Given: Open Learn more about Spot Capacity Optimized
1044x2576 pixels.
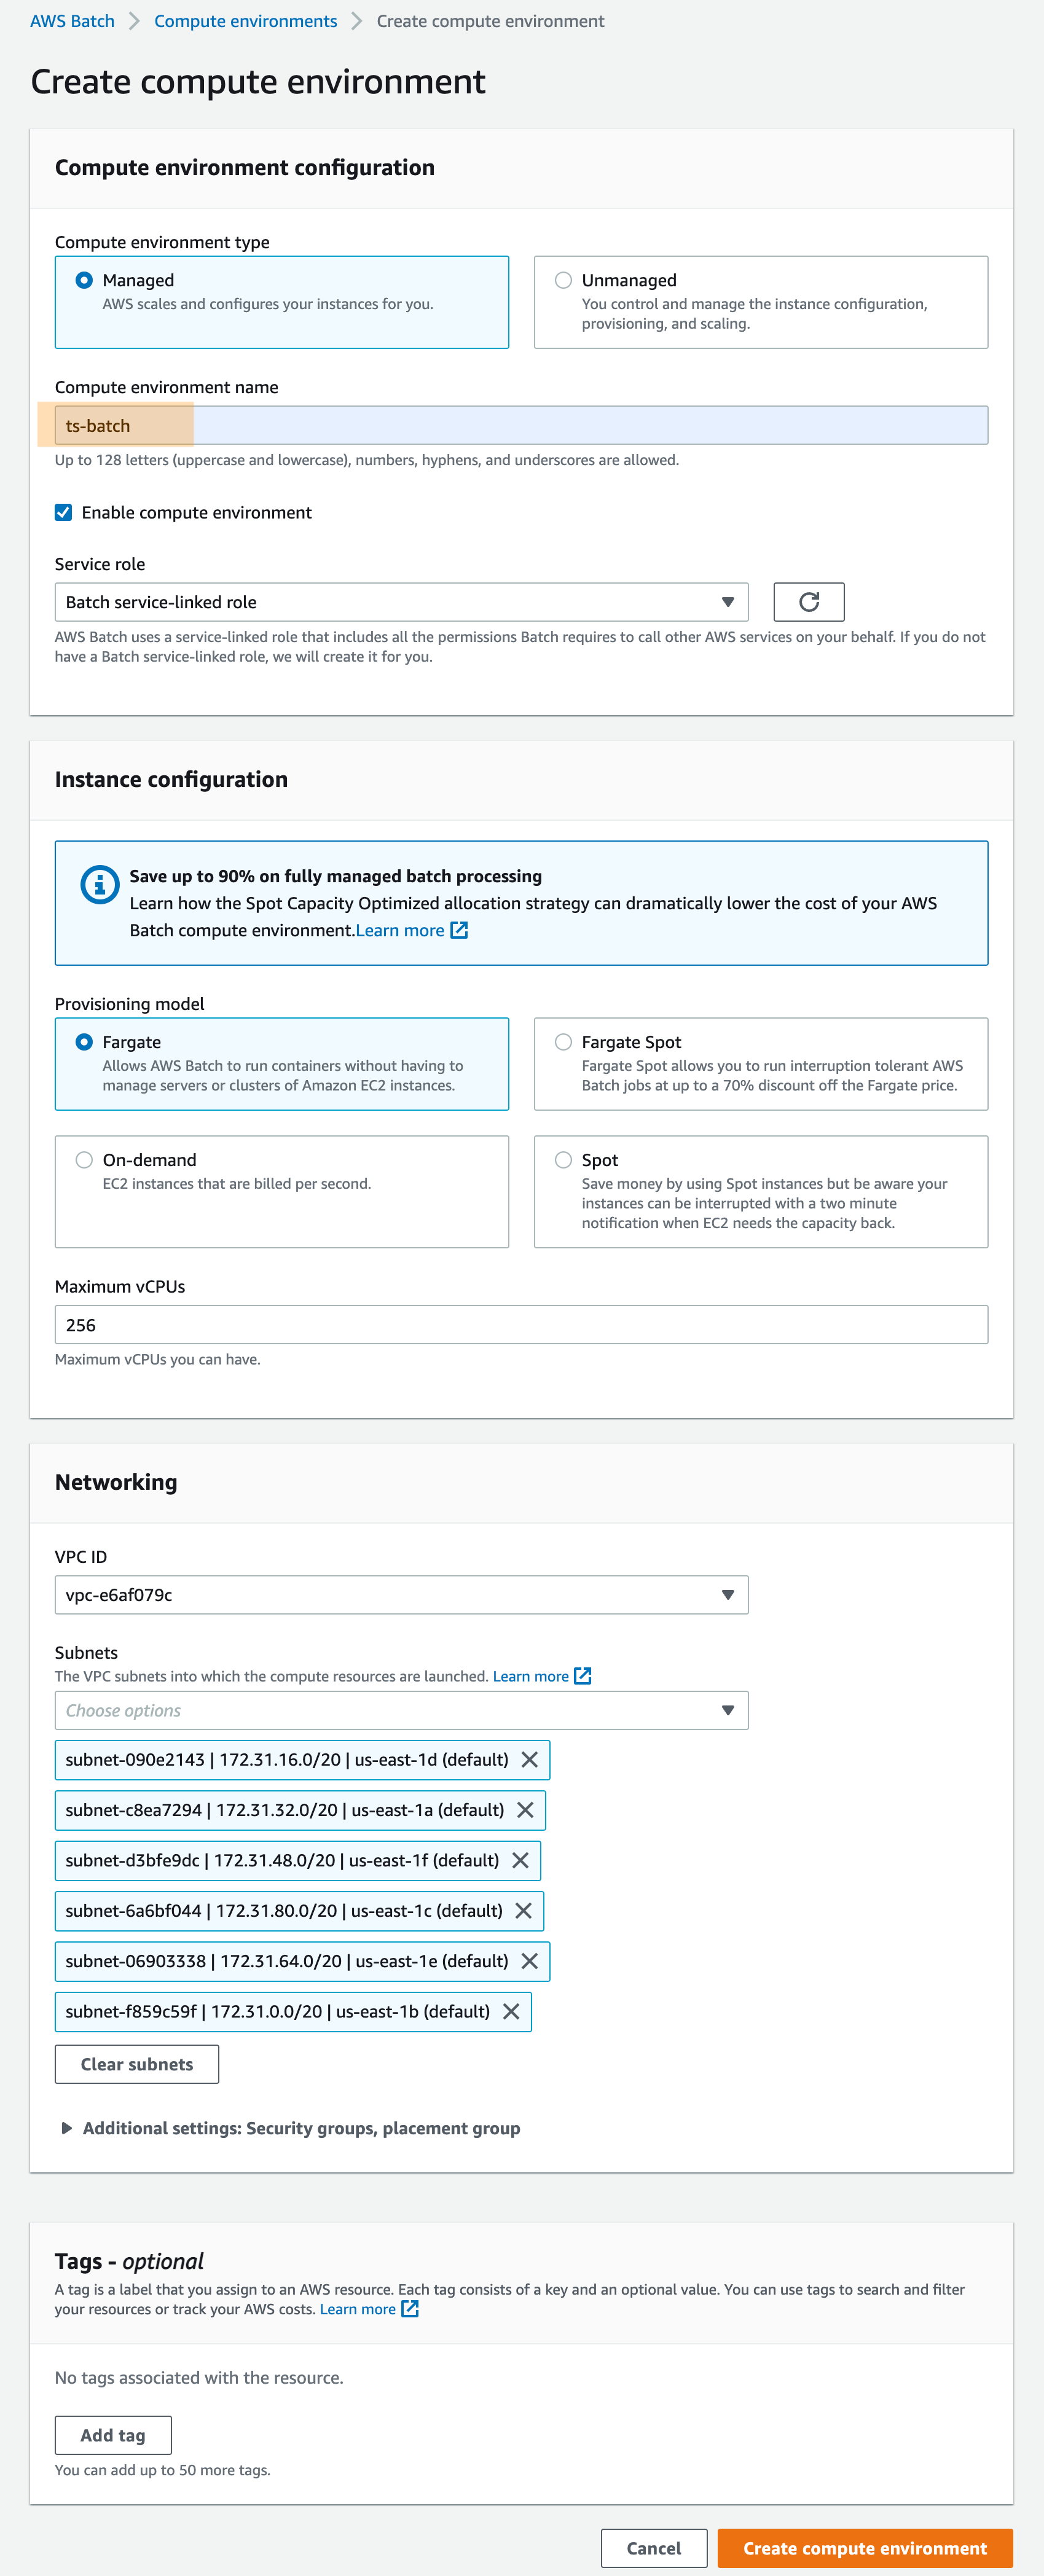Looking at the screenshot, I should 400,930.
